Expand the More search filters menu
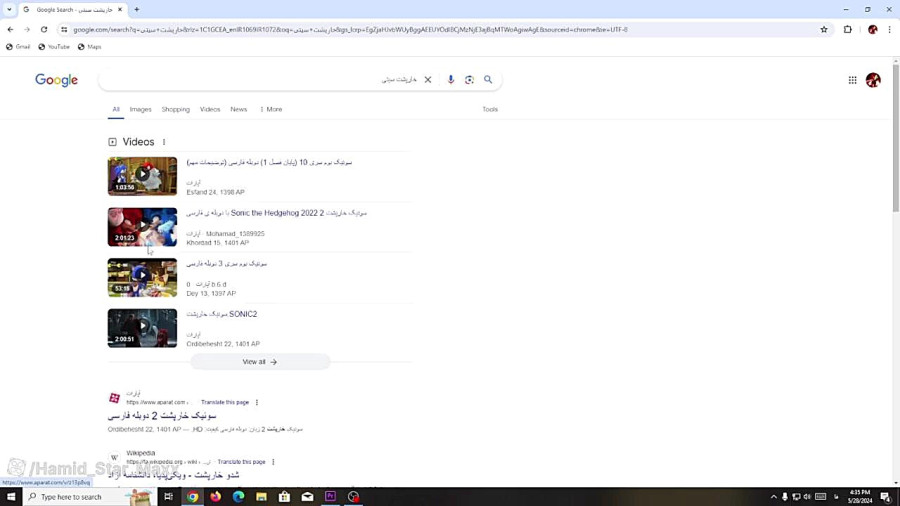 click(x=271, y=109)
